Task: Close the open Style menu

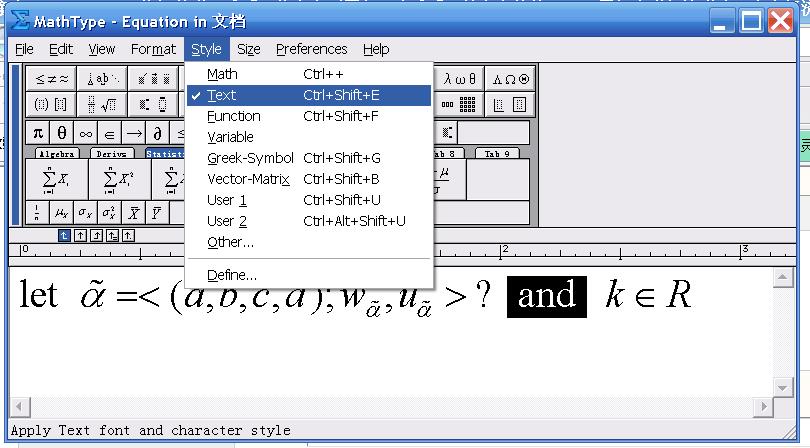Action: [x=207, y=49]
